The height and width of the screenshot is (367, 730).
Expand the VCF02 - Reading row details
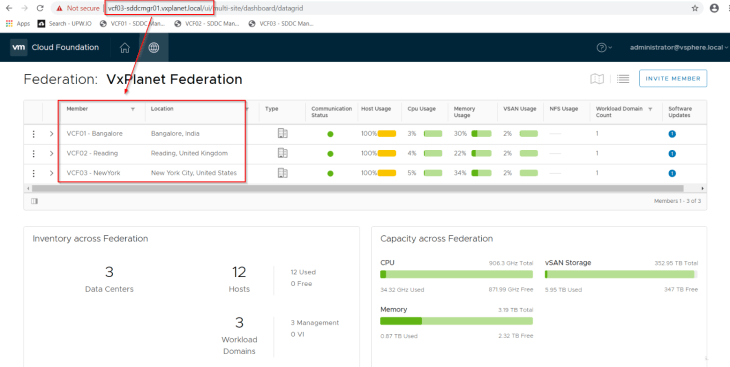coord(51,154)
